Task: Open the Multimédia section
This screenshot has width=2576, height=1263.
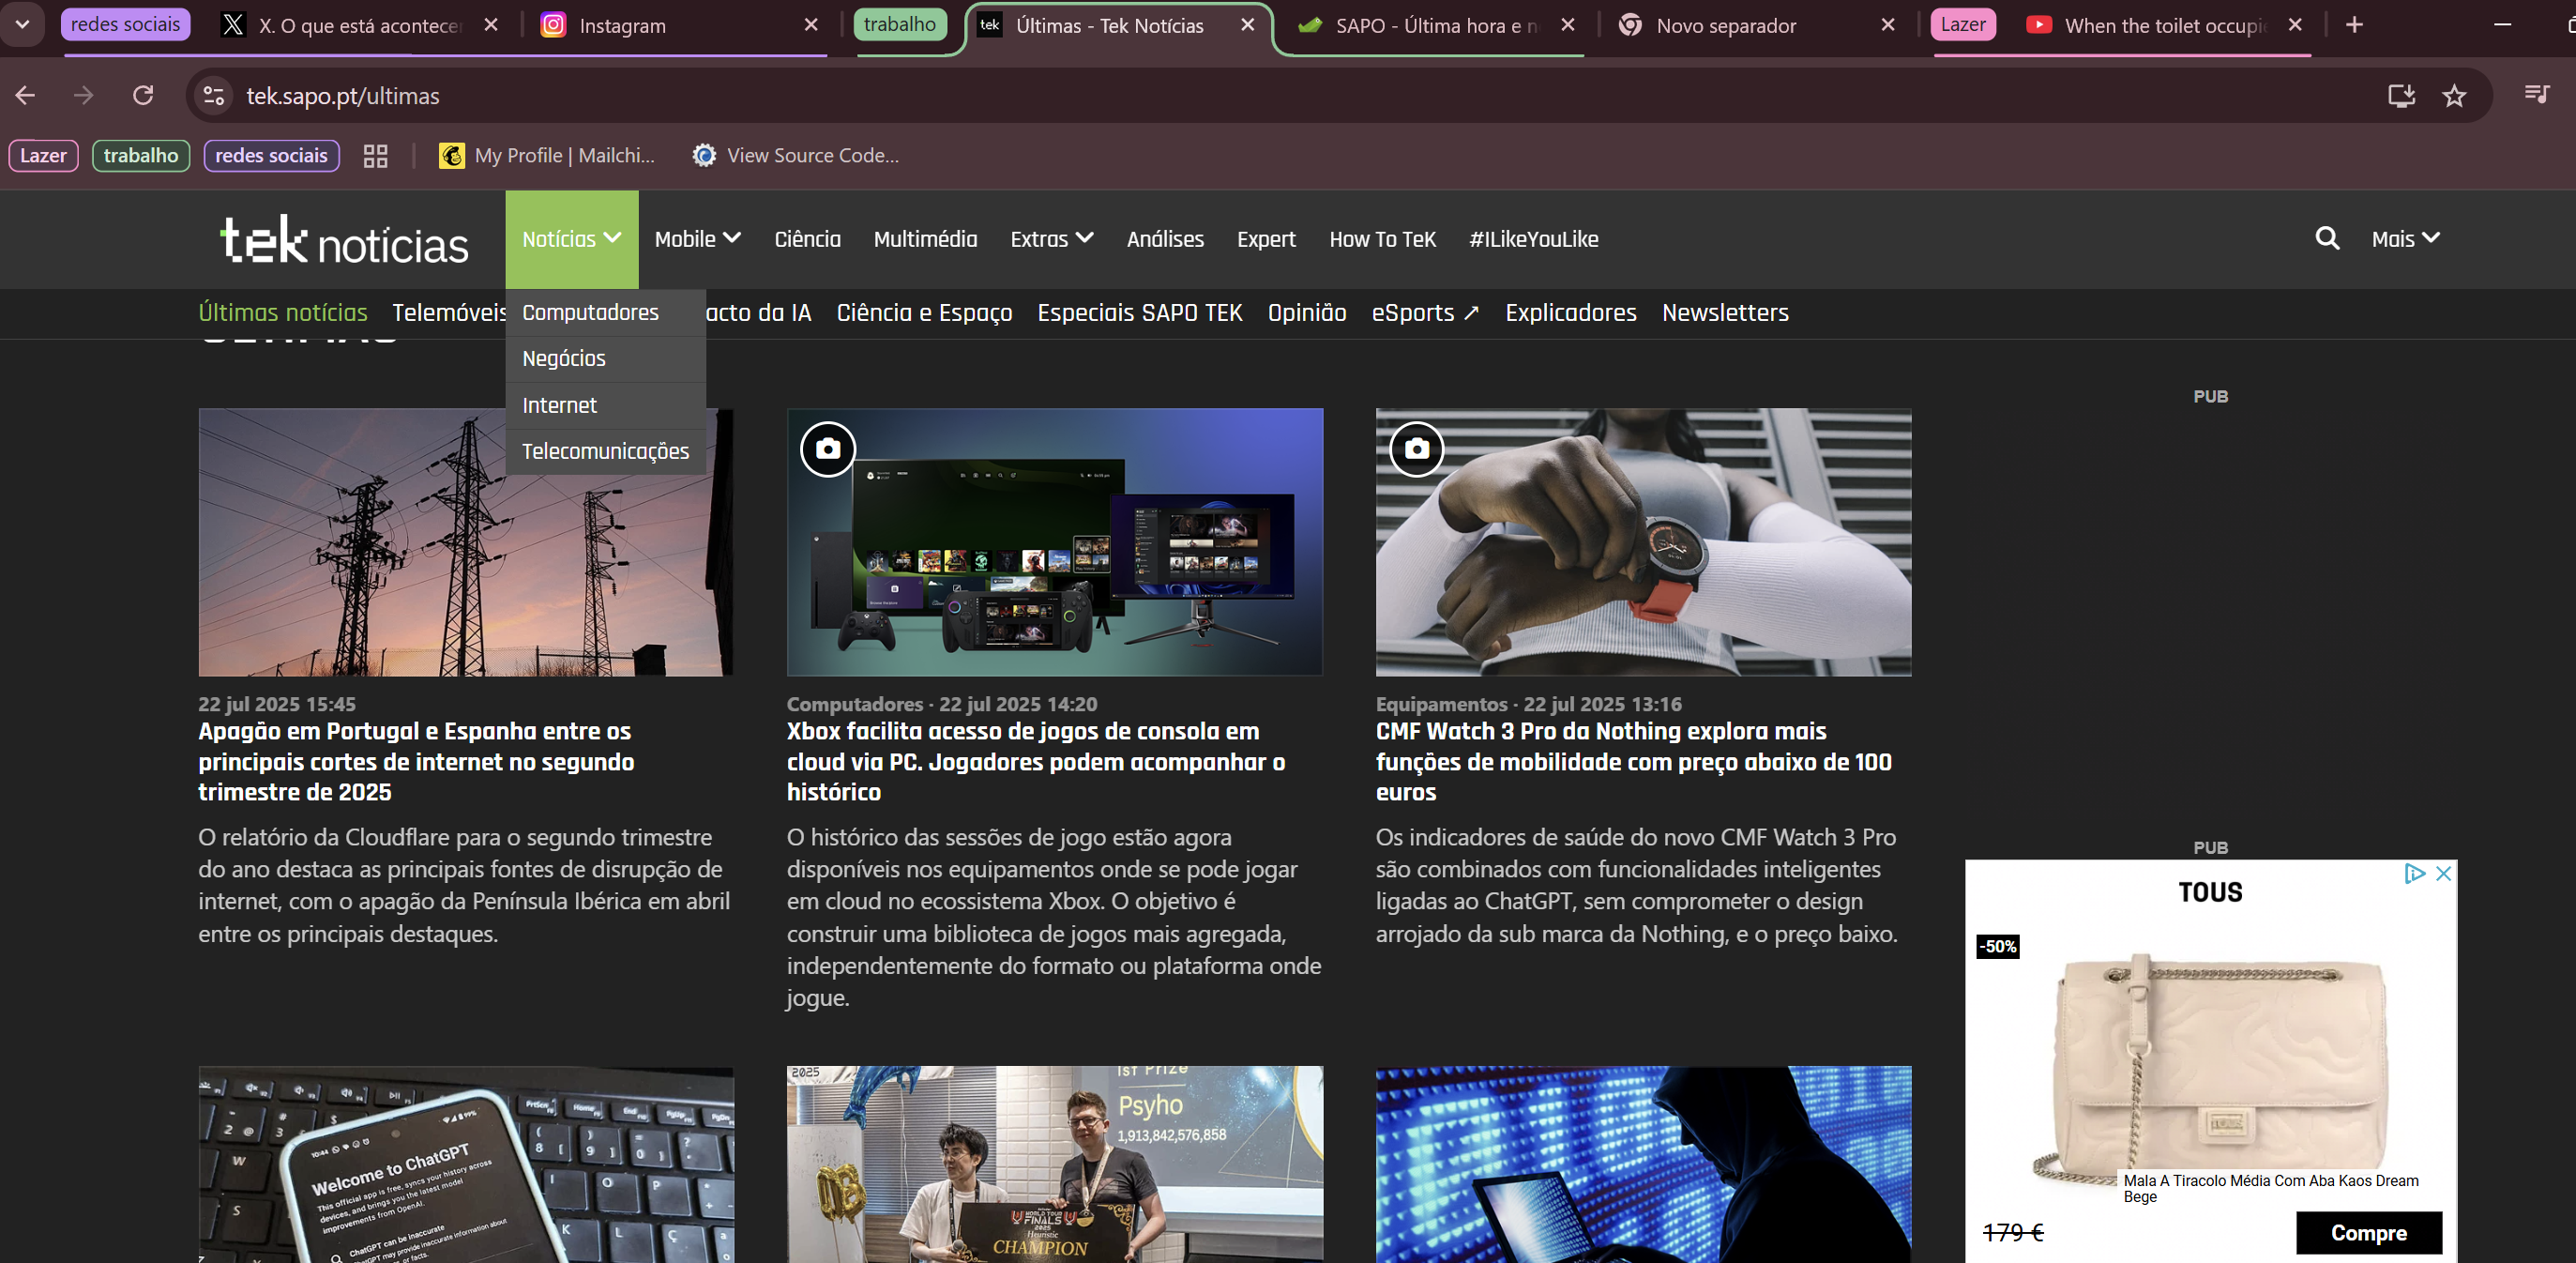Action: pyautogui.click(x=925, y=239)
